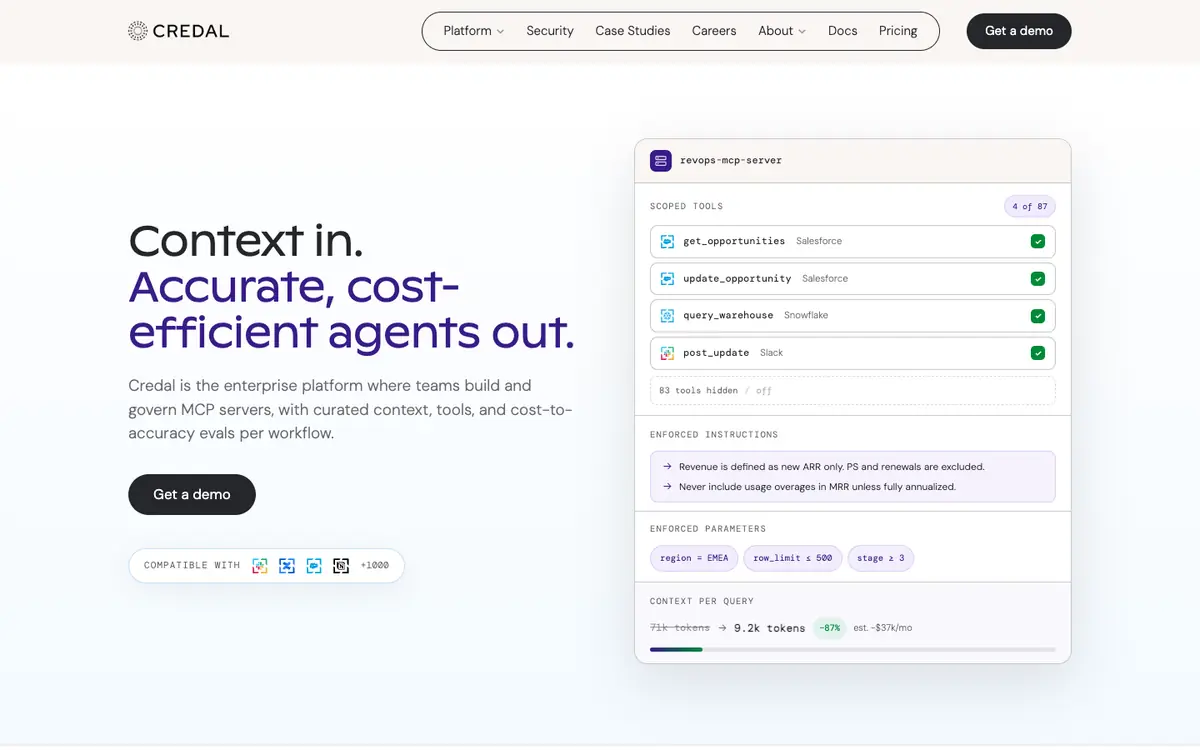Click the revops-mcp-server server icon
This screenshot has width=1200, height=750.
[x=660, y=160]
